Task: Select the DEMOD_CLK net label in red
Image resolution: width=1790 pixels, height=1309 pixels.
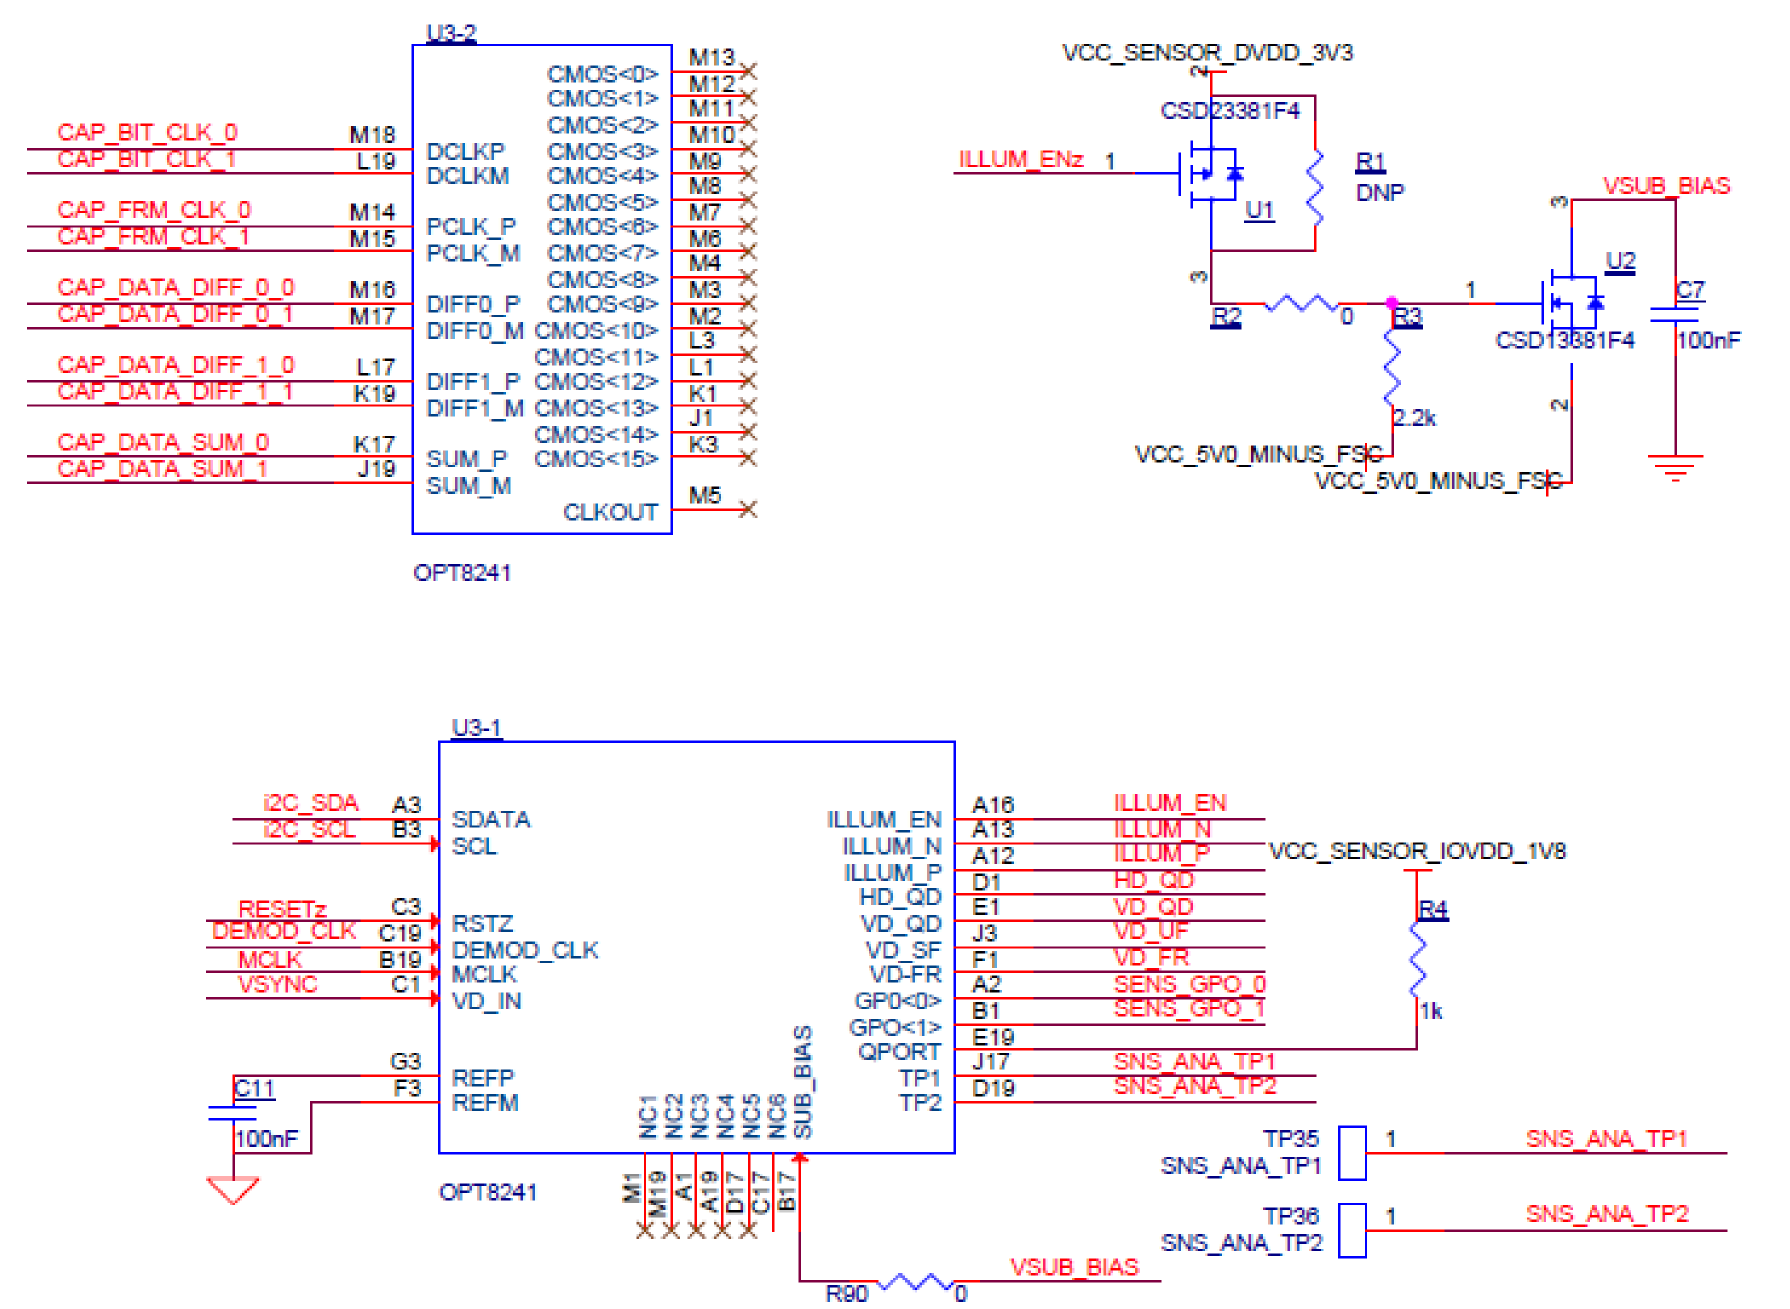Action: [284, 931]
